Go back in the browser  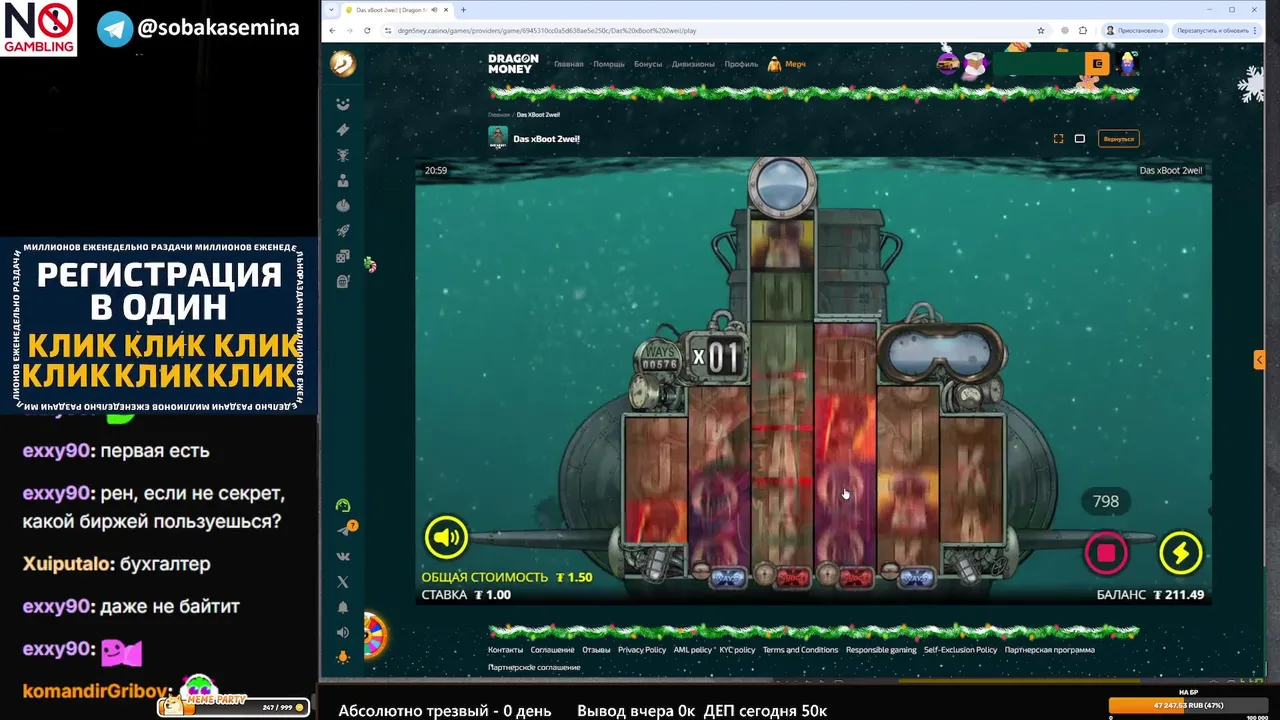click(x=334, y=30)
